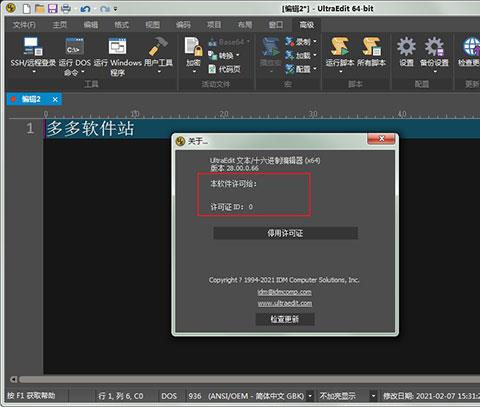Click text line 多多软件站 in editor
The width and height of the screenshot is (480, 407).
coord(90,129)
